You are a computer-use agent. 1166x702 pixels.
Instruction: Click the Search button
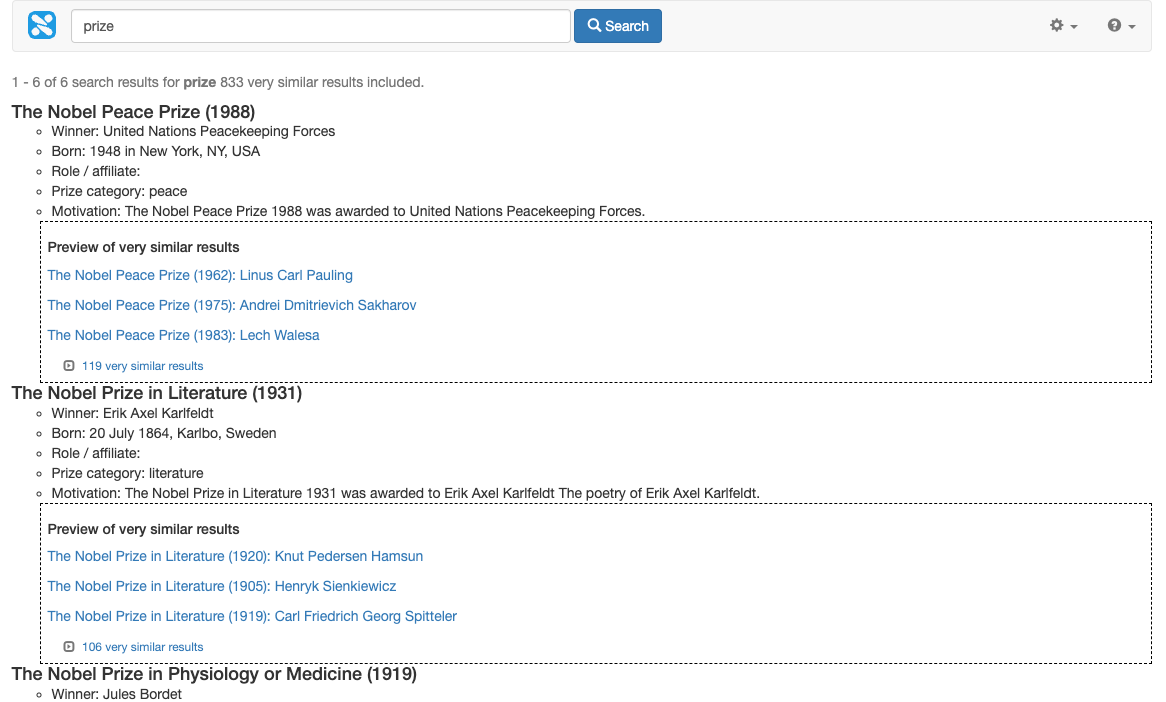click(617, 25)
